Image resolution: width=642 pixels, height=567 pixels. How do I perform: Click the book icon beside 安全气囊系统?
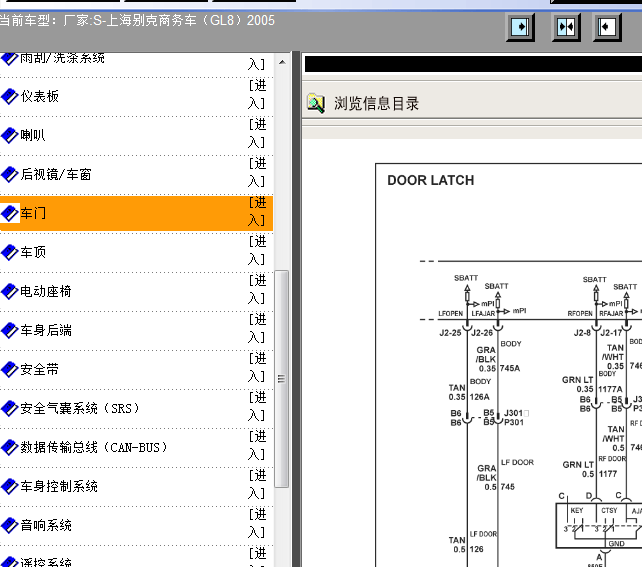tap(10, 408)
